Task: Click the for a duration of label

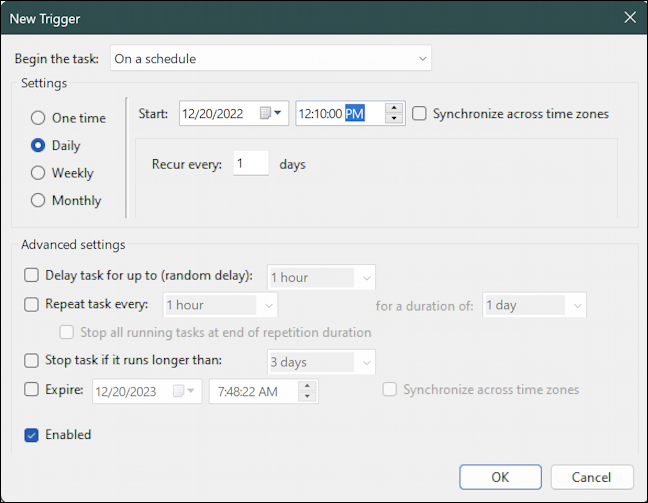Action: click(424, 306)
